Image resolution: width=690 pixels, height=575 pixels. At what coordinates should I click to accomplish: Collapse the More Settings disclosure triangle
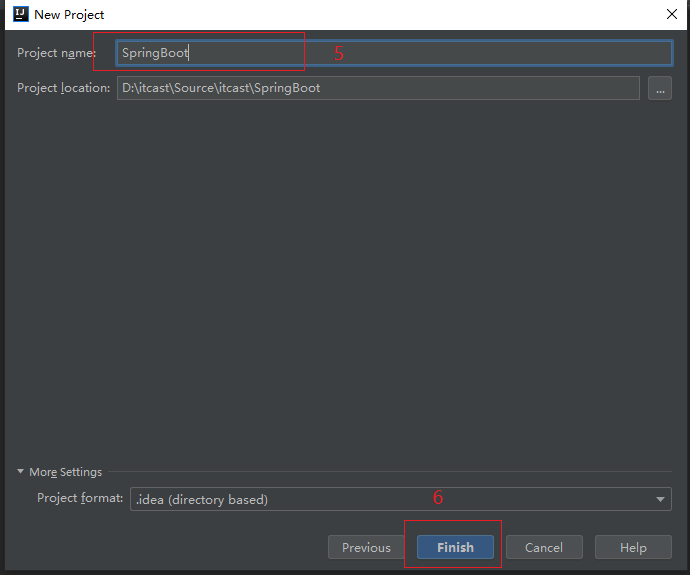pos(21,472)
